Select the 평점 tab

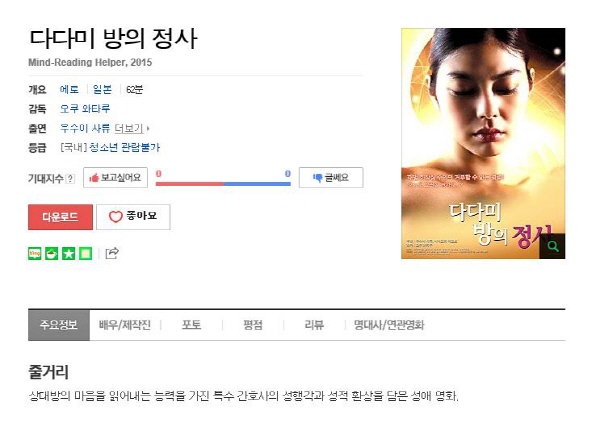point(253,325)
